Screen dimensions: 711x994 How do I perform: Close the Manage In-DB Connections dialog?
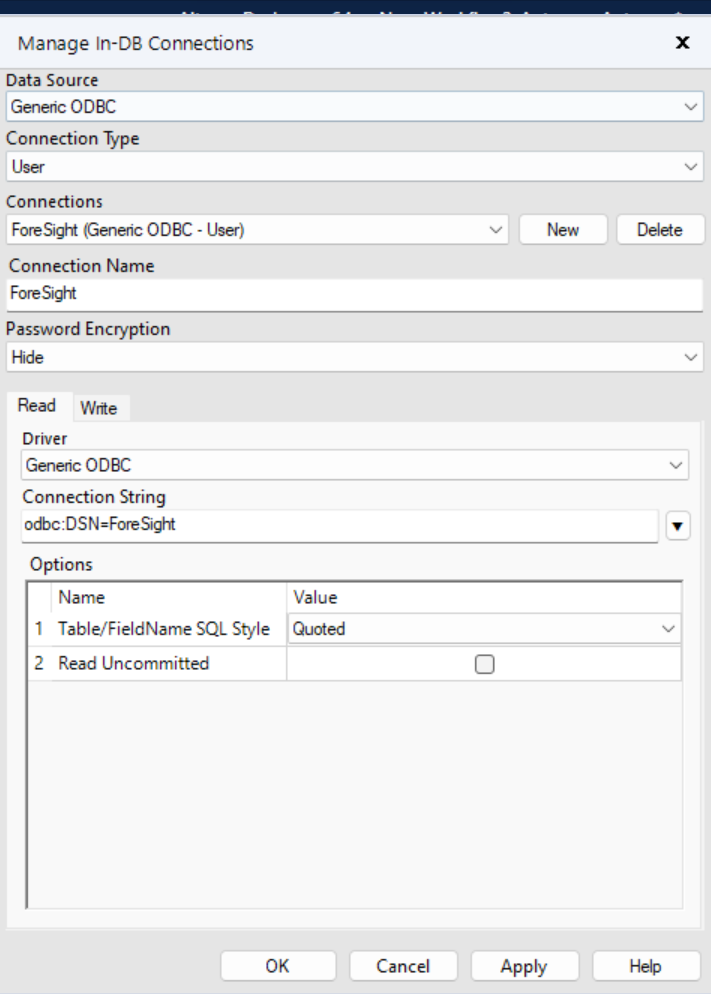coord(683,42)
